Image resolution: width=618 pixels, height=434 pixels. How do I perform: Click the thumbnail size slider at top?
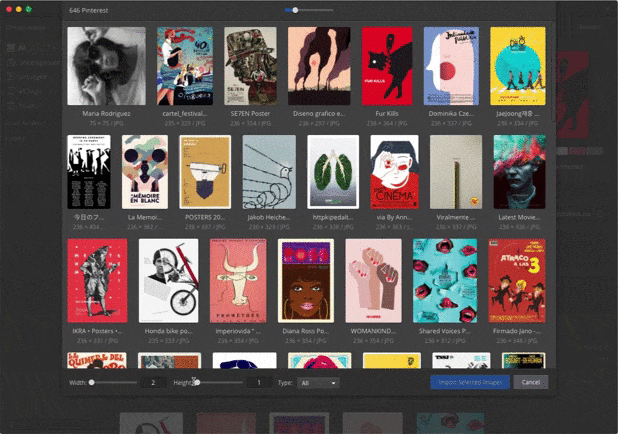[x=294, y=10]
